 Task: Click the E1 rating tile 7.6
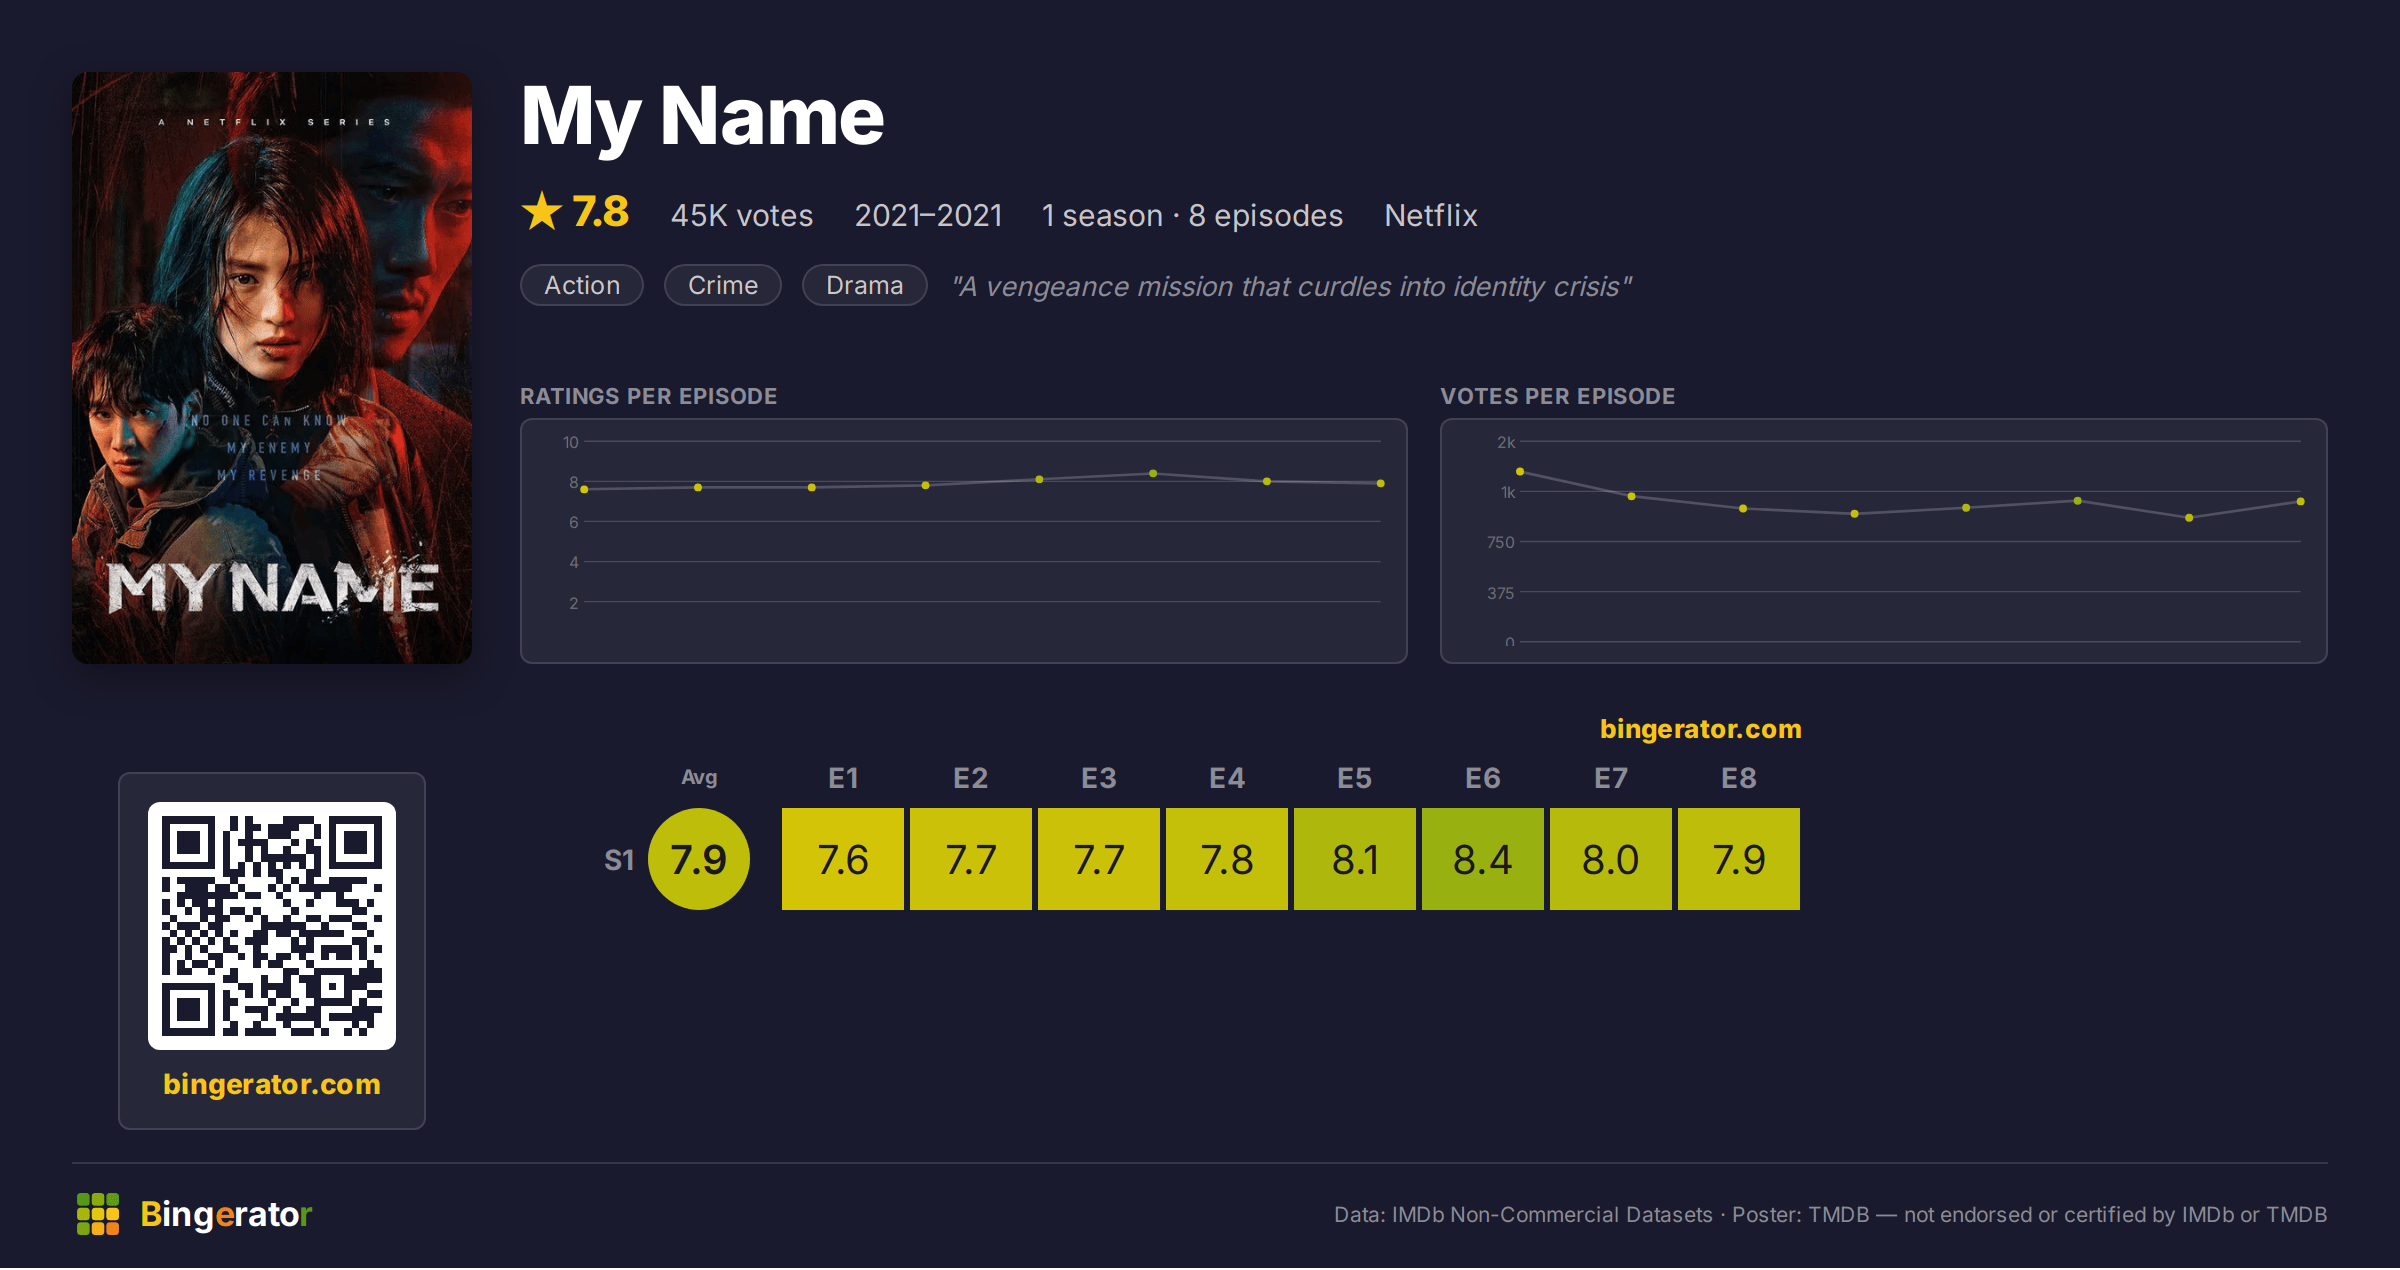[843, 859]
